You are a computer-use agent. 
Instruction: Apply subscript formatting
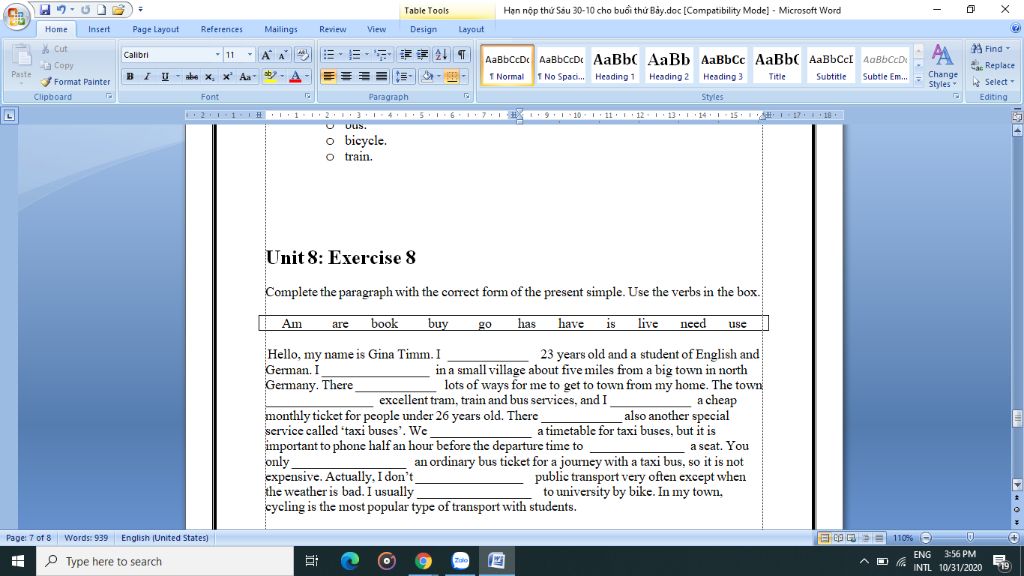click(209, 77)
